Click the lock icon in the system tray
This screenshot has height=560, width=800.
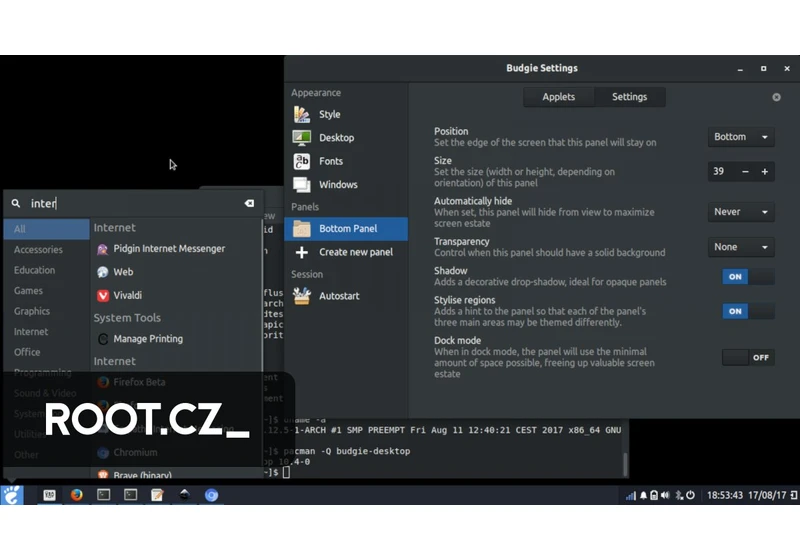point(654,495)
